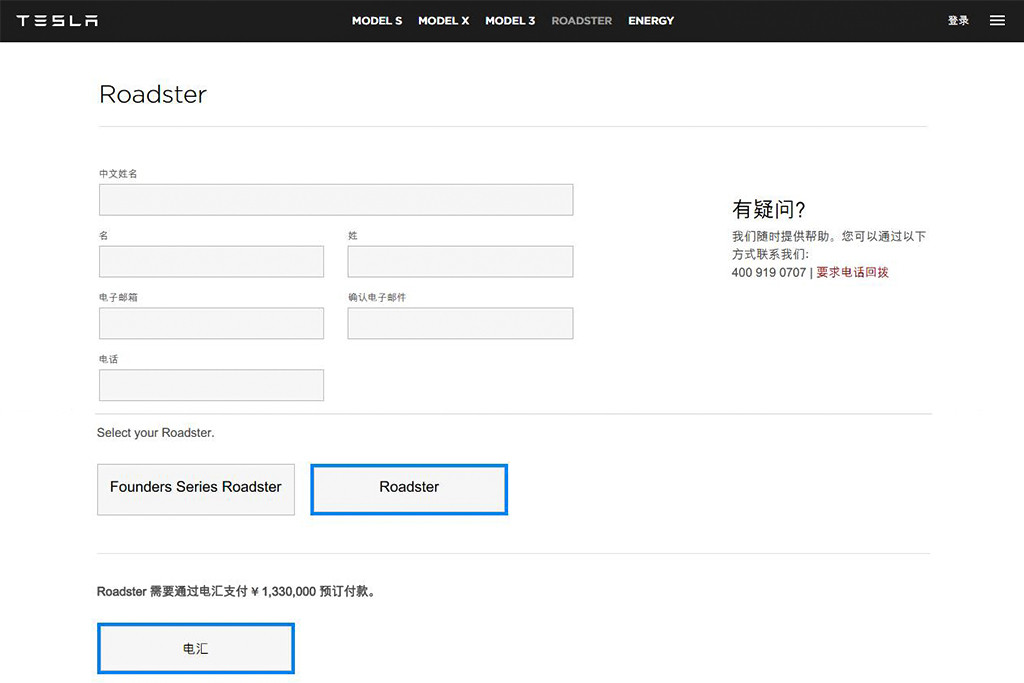This screenshot has height=683, width=1024.
Task: Click the phone number 400 919 0707
Action: pos(769,272)
